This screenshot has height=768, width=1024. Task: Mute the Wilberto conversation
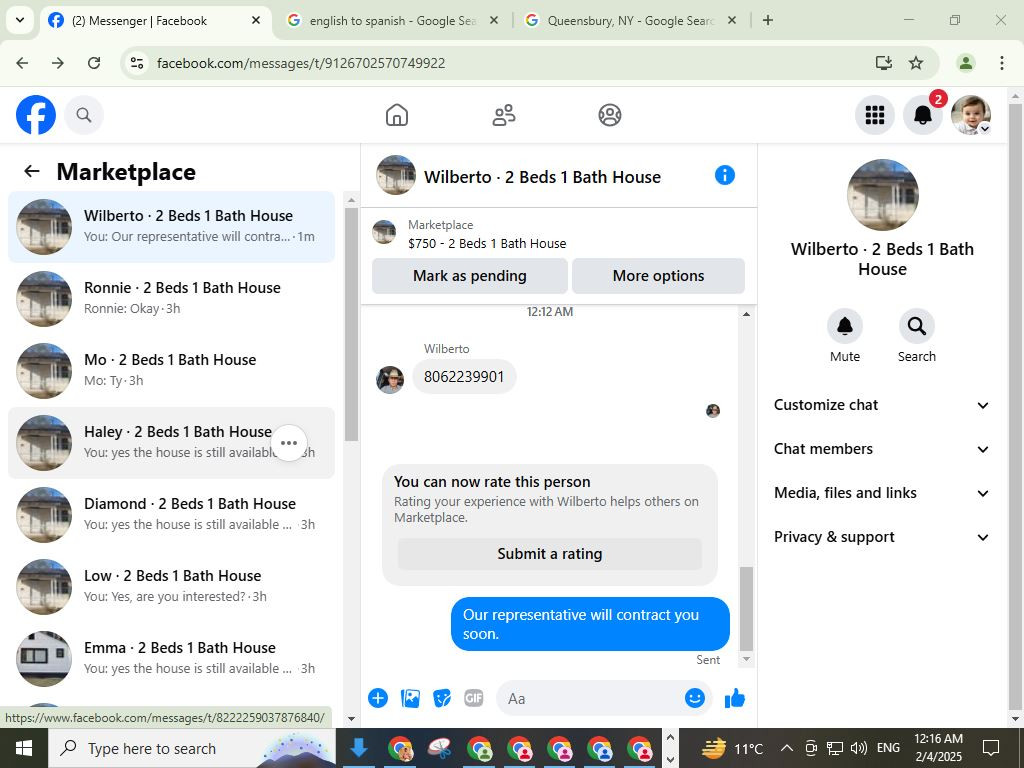(844, 326)
